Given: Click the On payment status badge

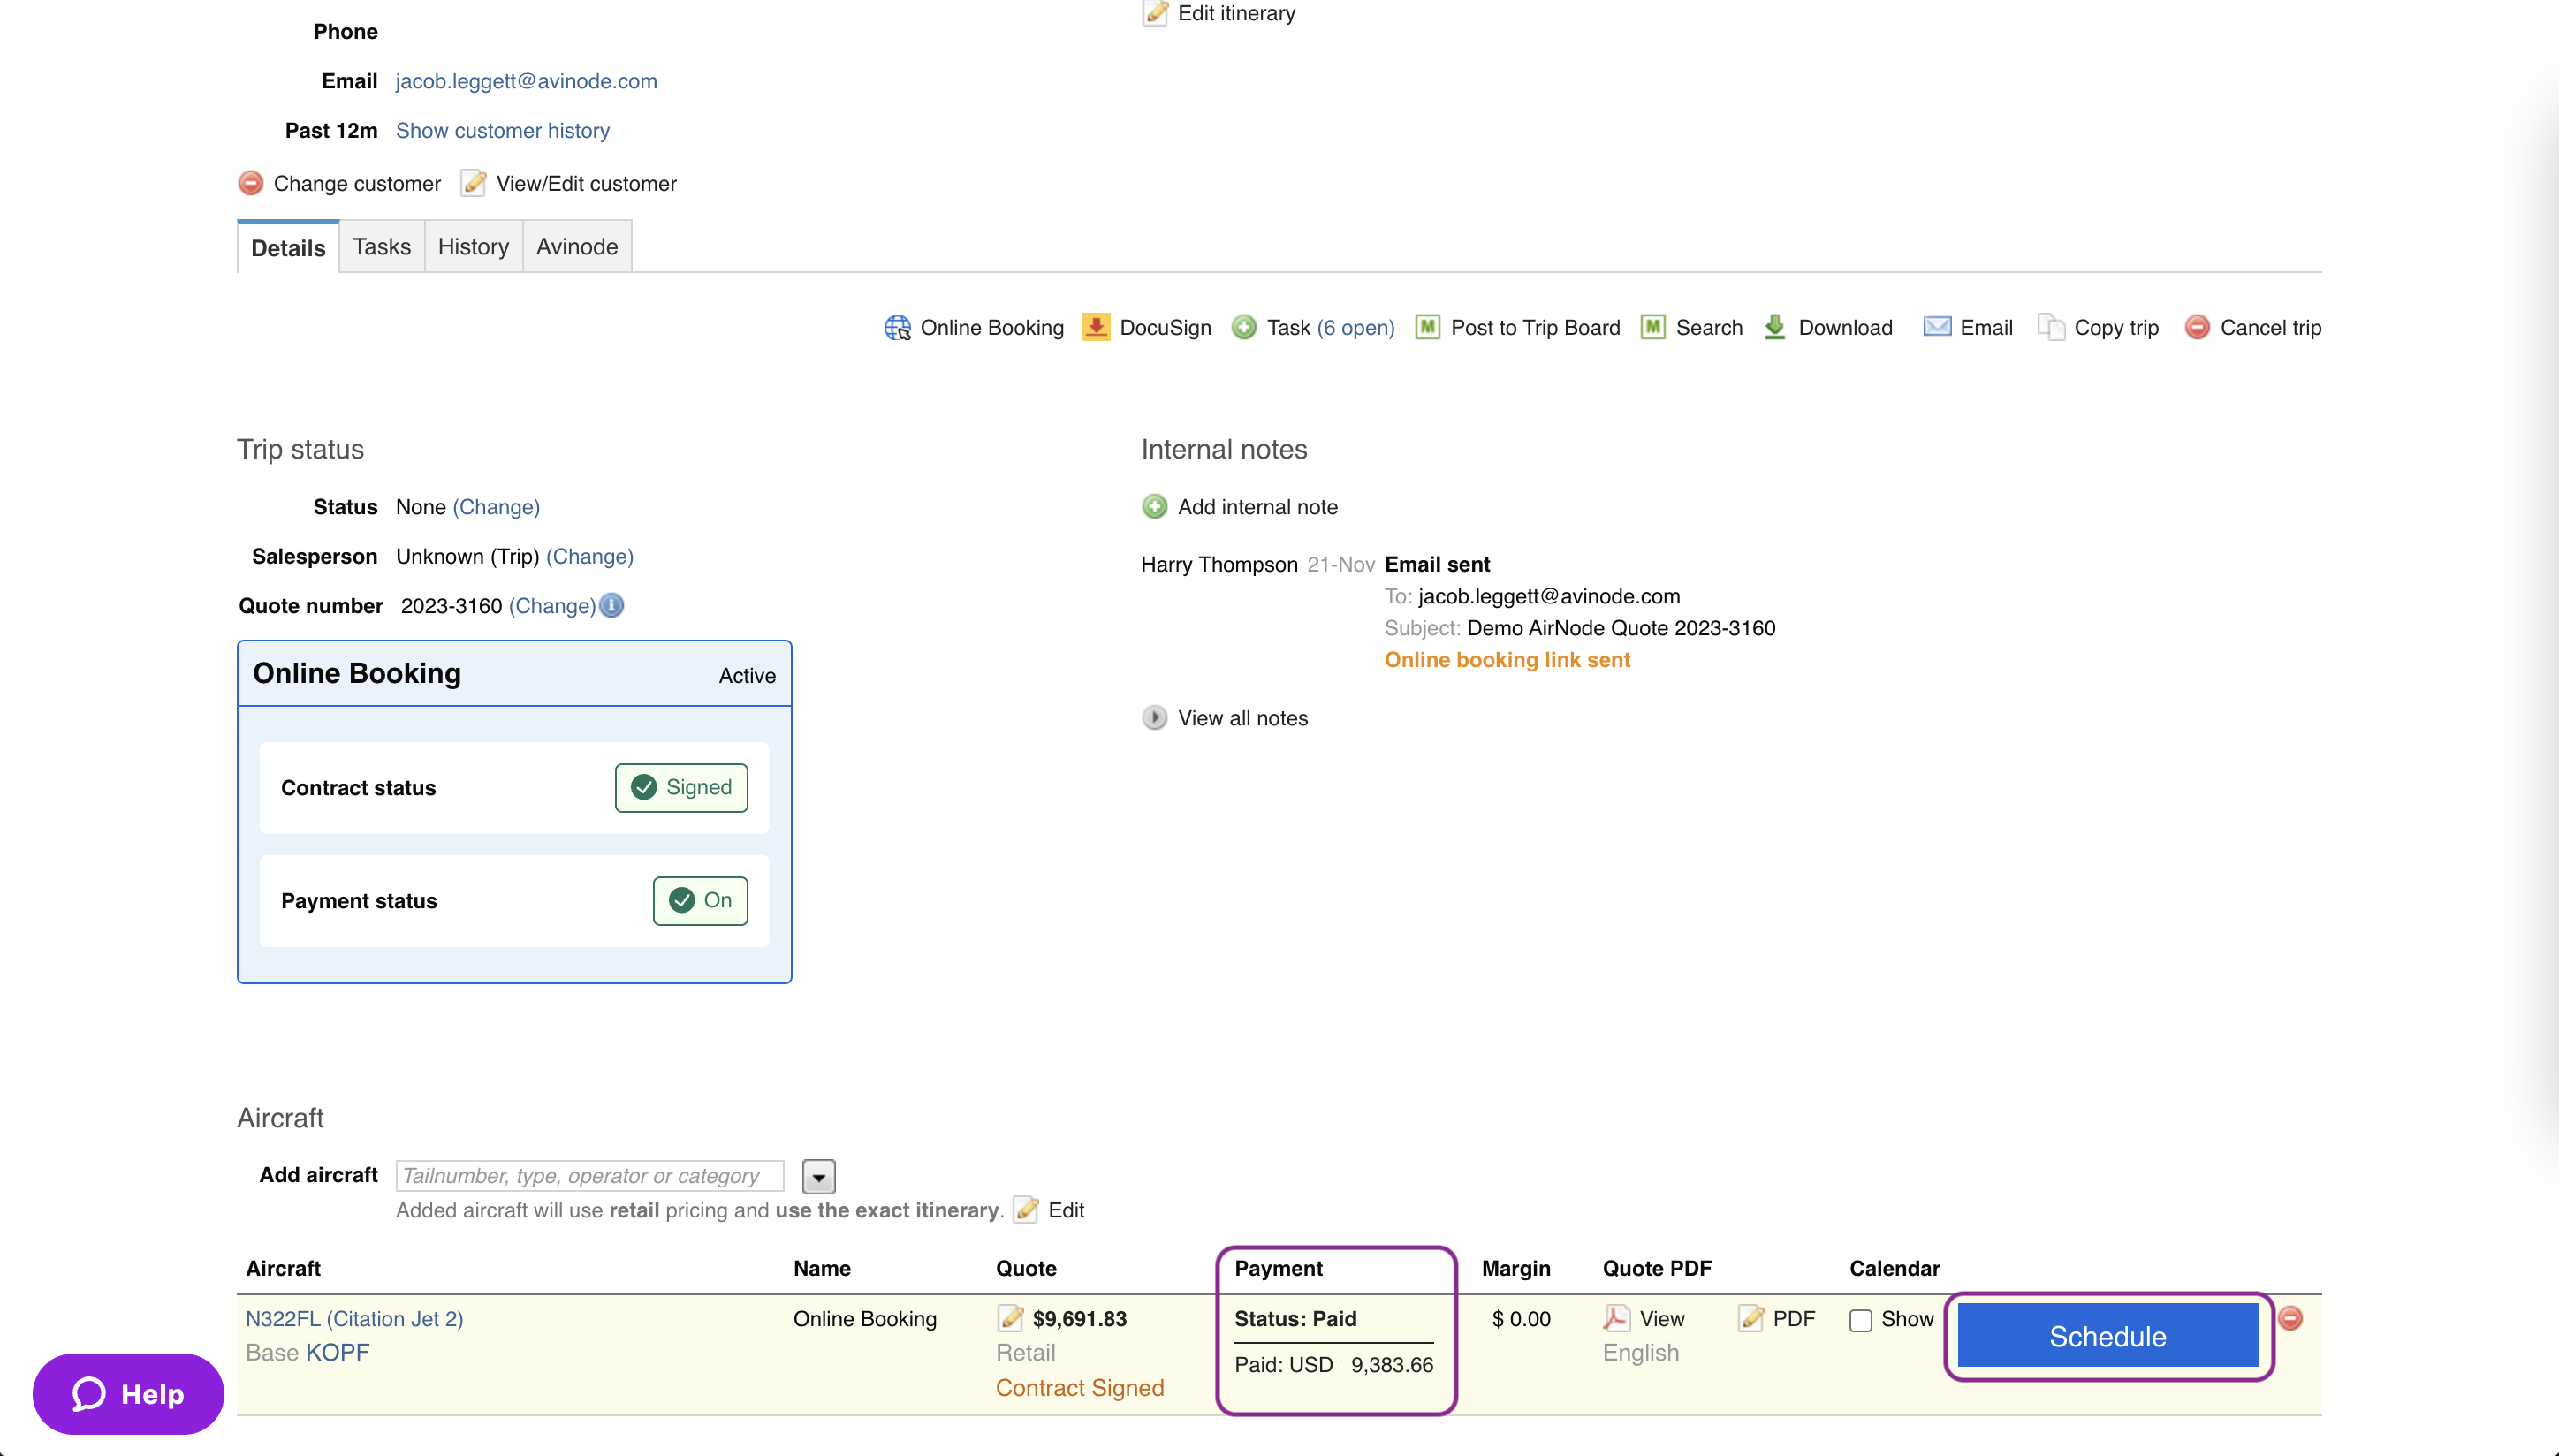Looking at the screenshot, I should click(x=700, y=901).
